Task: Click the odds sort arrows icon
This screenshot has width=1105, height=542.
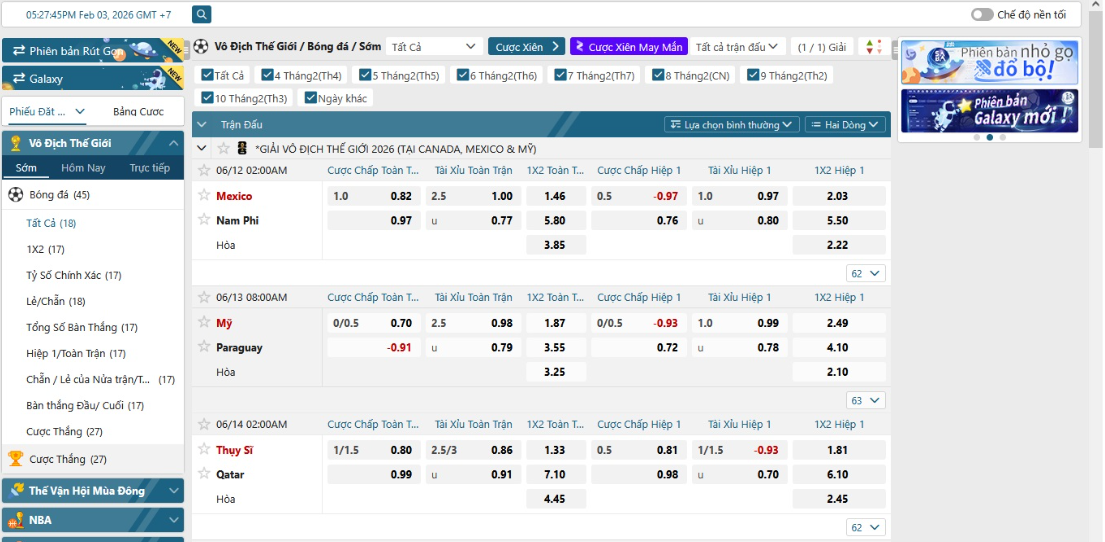Action: (873, 47)
